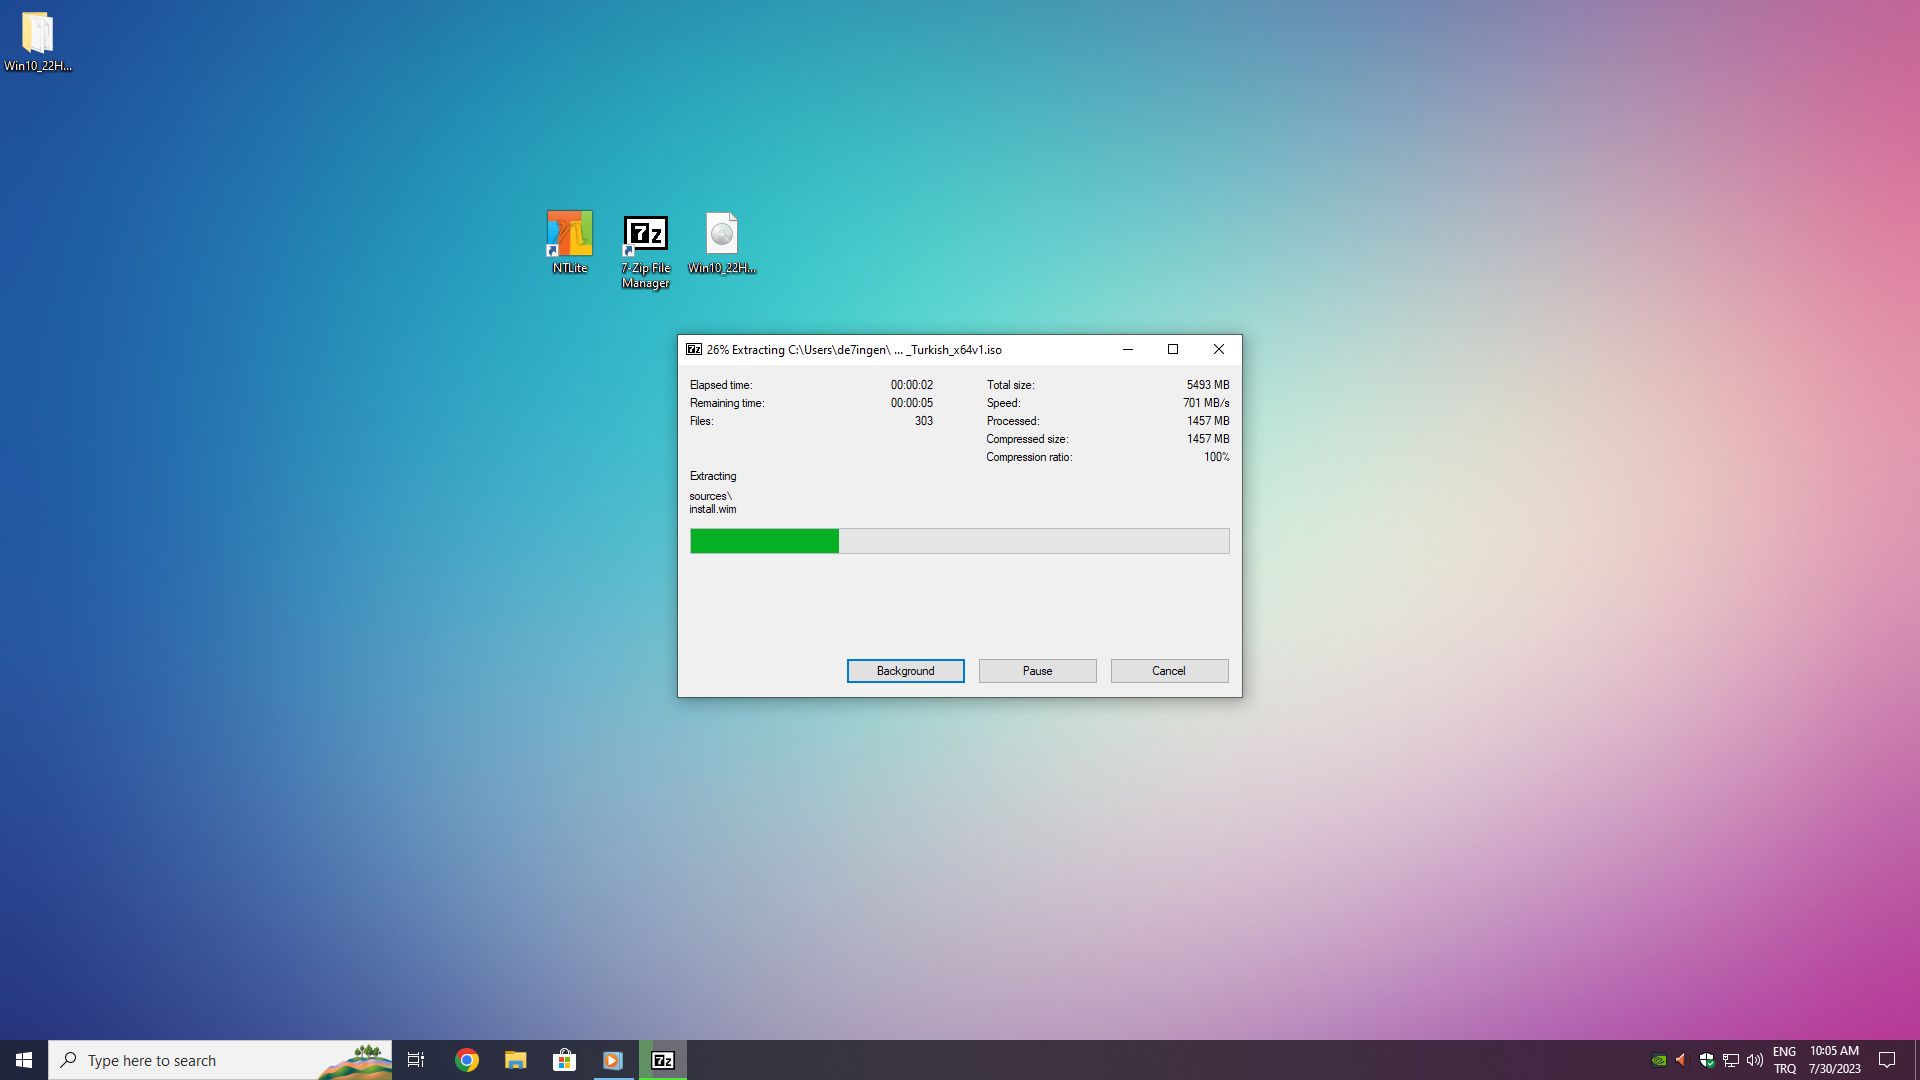
Task: Cancel the ISO extraction
Action: [x=1169, y=671]
